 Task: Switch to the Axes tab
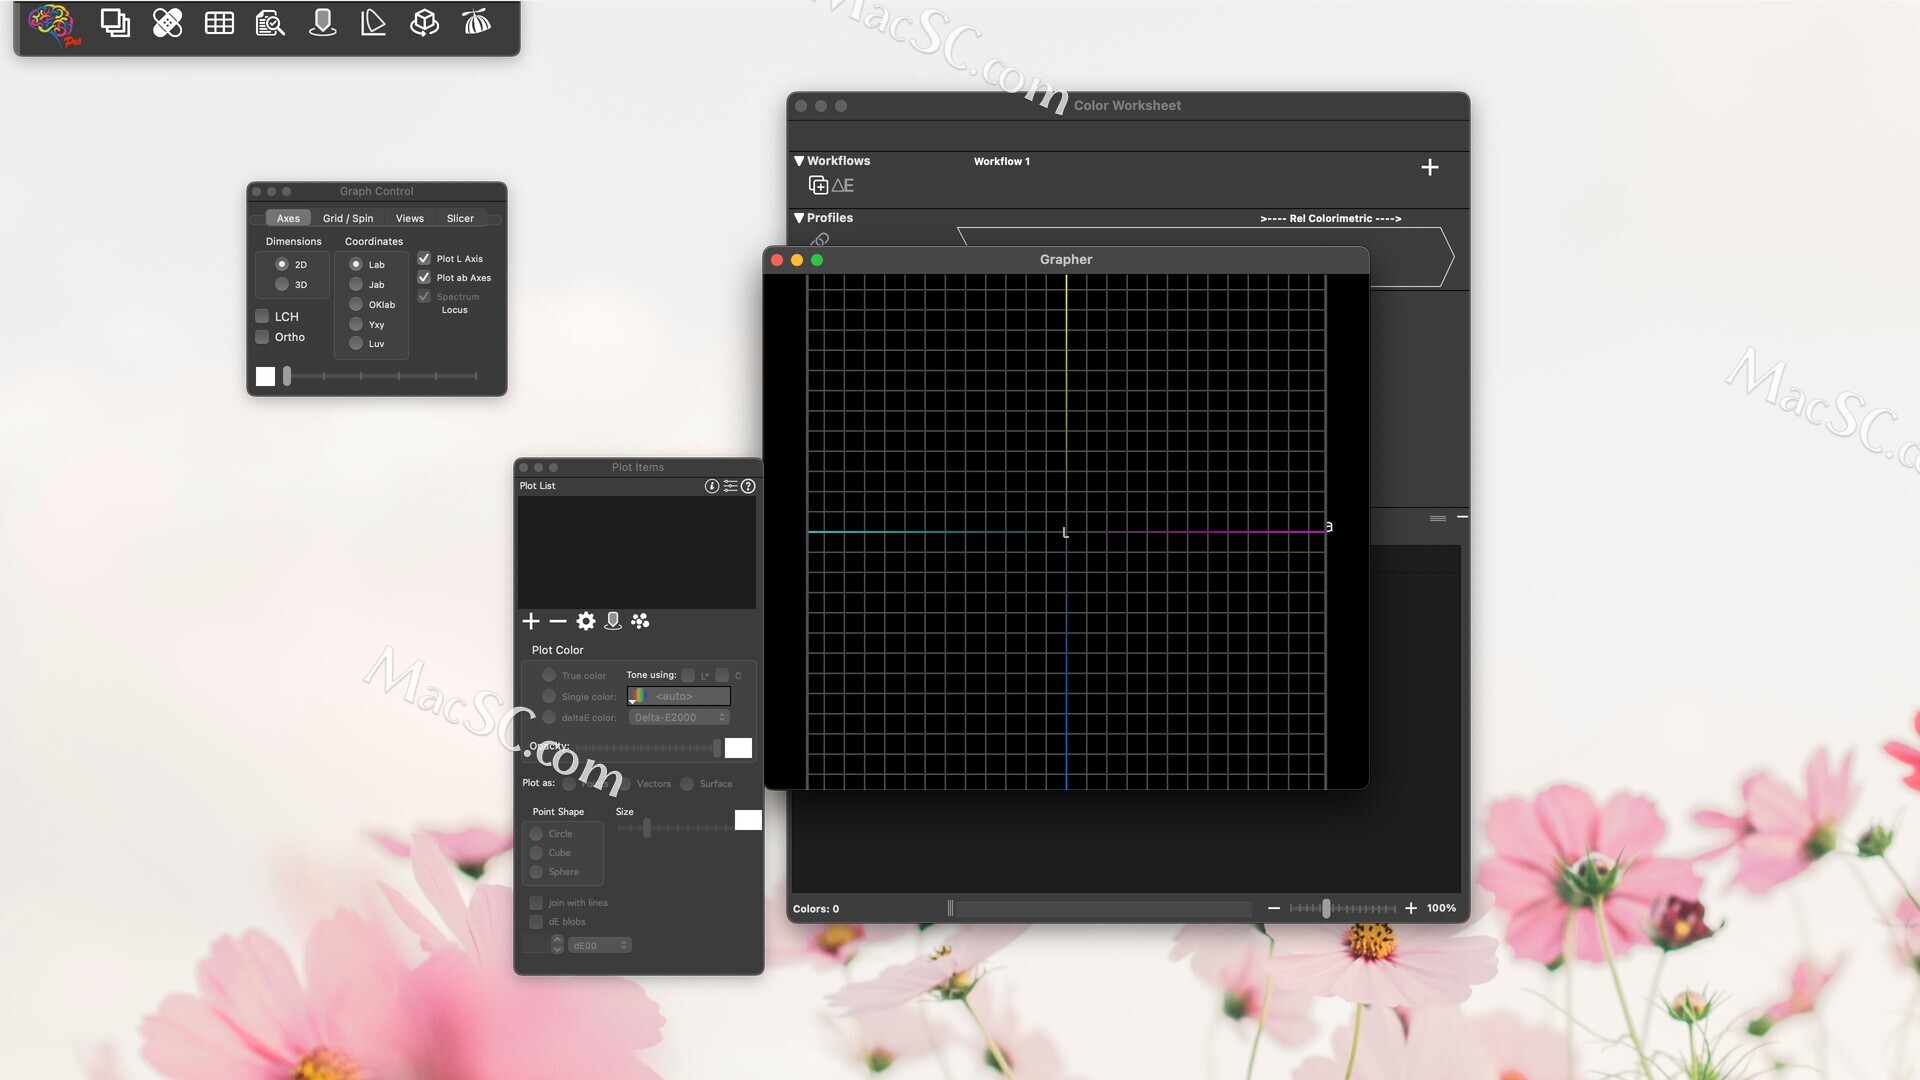[288, 218]
